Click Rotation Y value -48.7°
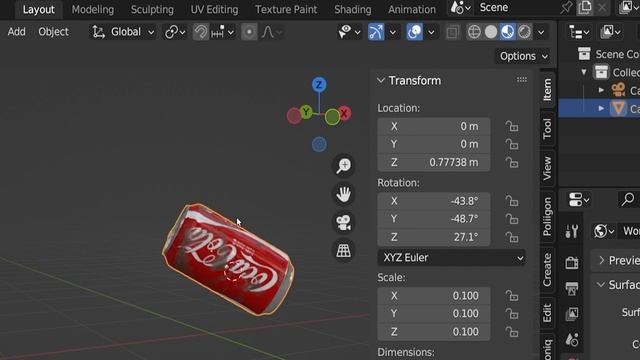This screenshot has height=360, width=640. (433, 219)
